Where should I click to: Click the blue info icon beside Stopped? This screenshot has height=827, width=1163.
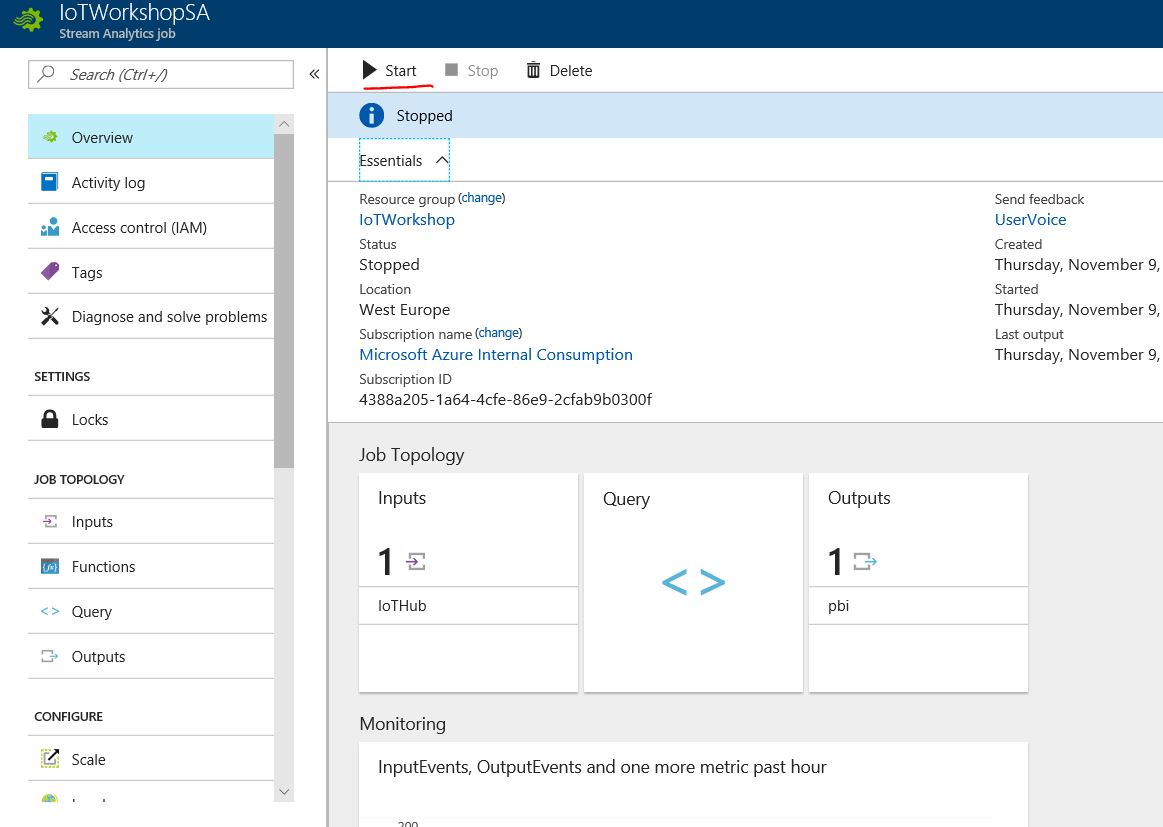click(372, 115)
